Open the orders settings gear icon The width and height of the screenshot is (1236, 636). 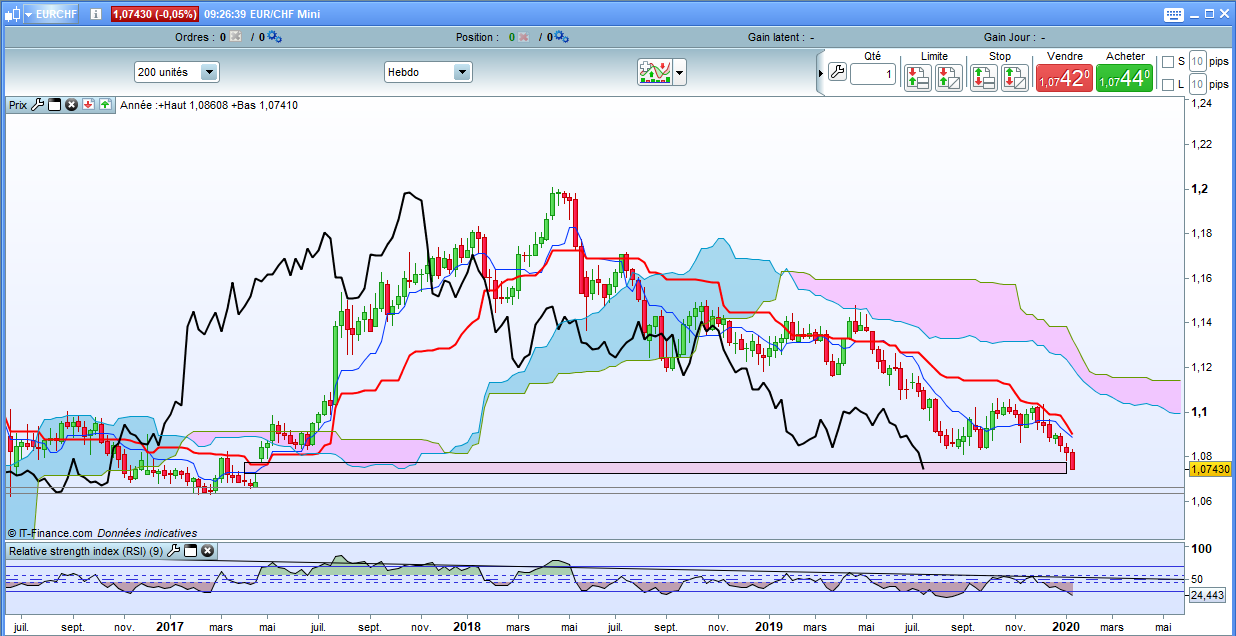click(274, 37)
